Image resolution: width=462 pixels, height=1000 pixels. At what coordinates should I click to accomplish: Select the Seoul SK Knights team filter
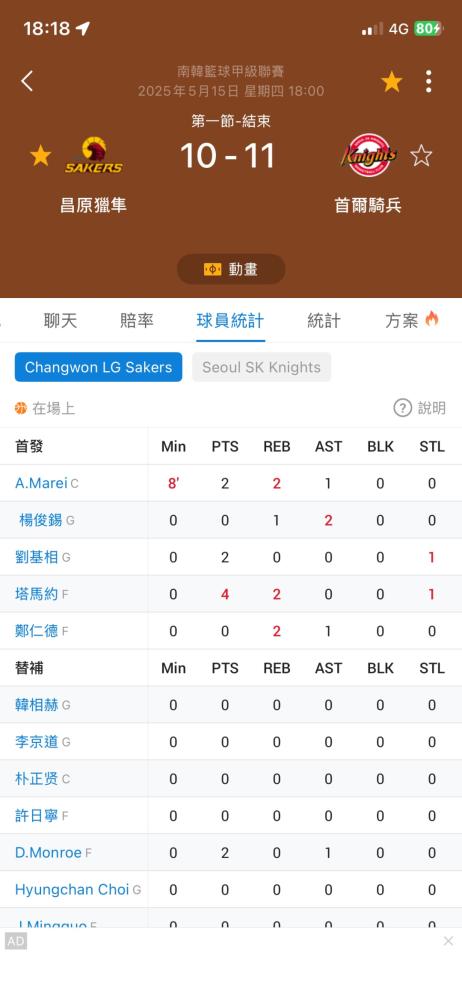[262, 367]
